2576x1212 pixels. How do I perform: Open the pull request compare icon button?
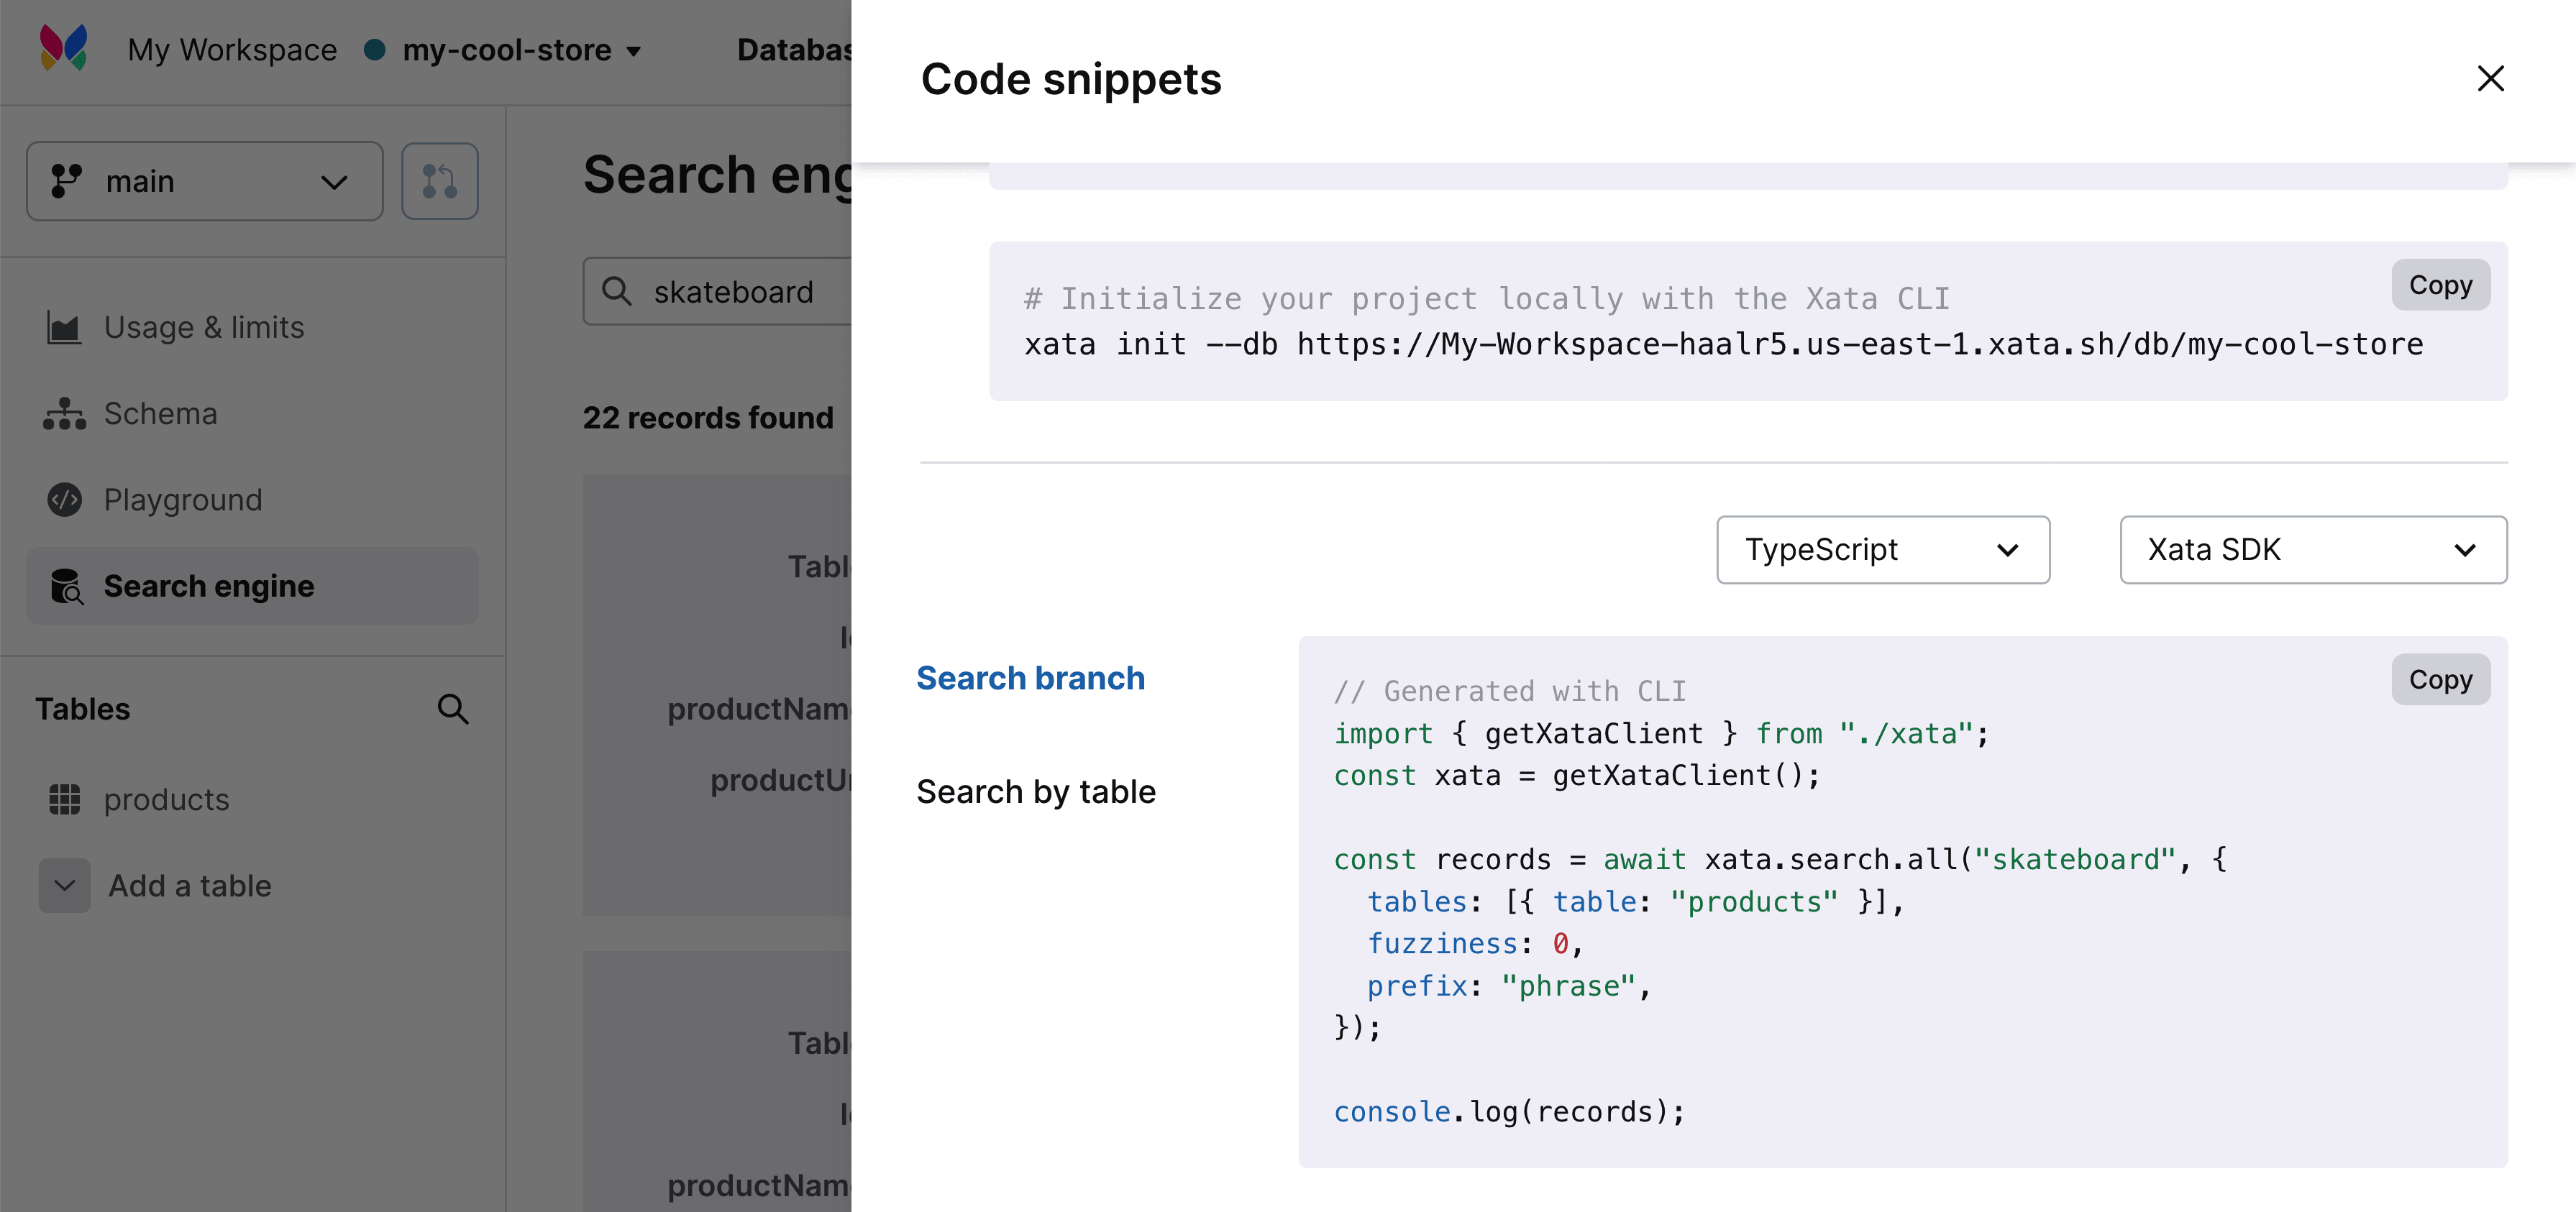point(440,181)
